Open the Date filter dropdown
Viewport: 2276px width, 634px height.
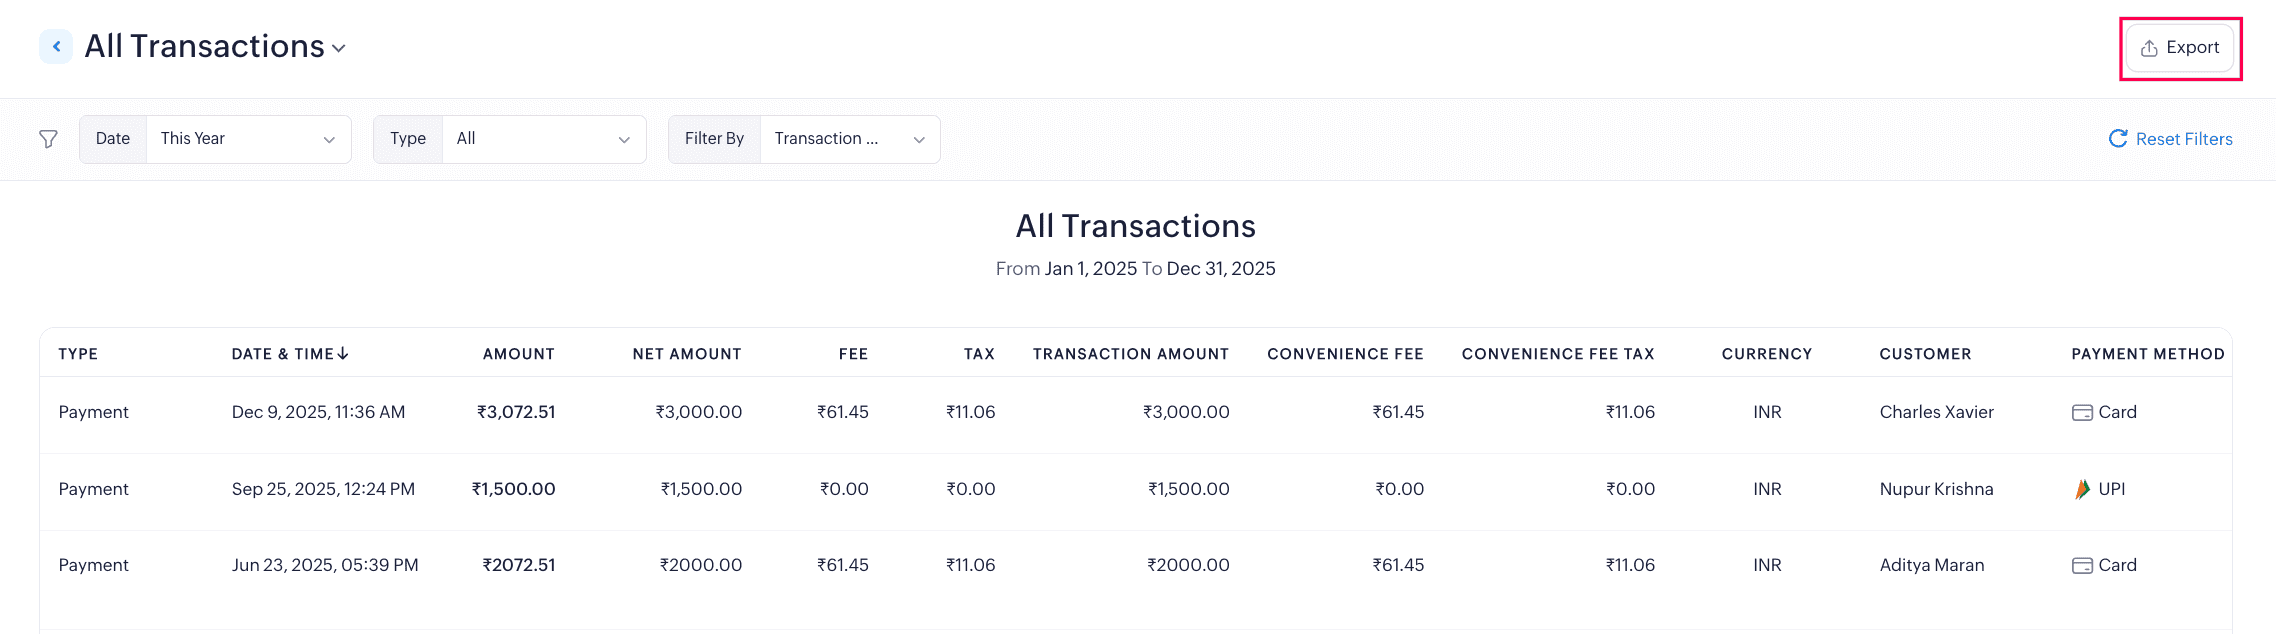247,139
